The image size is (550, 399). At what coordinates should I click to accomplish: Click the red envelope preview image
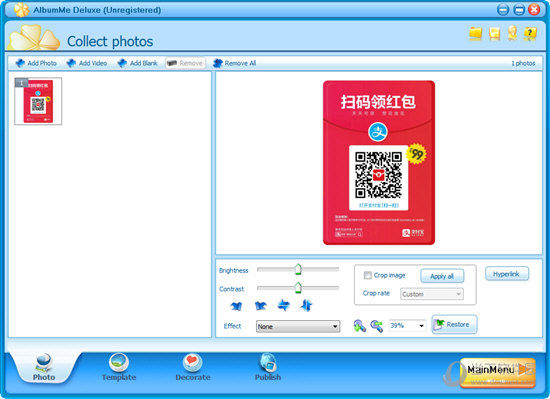379,163
